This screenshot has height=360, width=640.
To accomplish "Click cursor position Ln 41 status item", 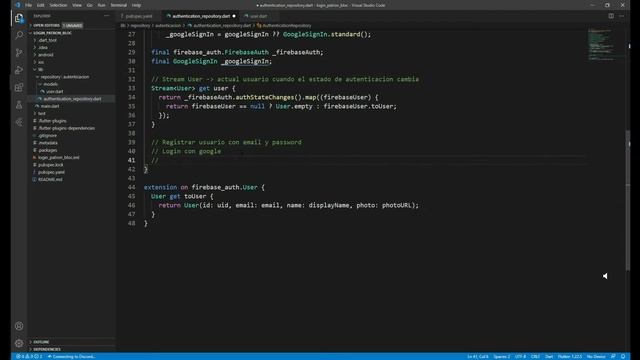I will (478, 356).
